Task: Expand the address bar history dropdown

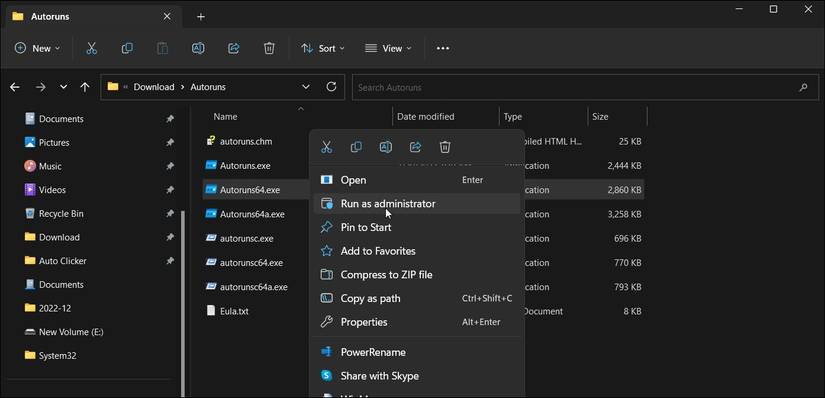Action: pos(306,87)
